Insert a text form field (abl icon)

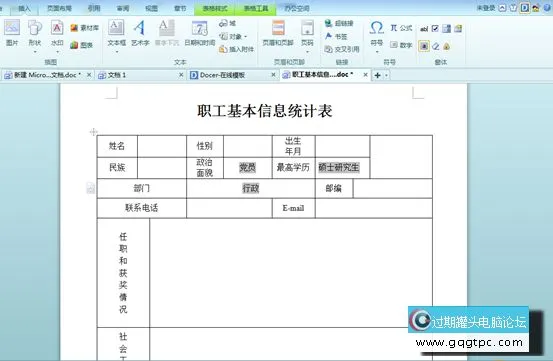coord(424,29)
